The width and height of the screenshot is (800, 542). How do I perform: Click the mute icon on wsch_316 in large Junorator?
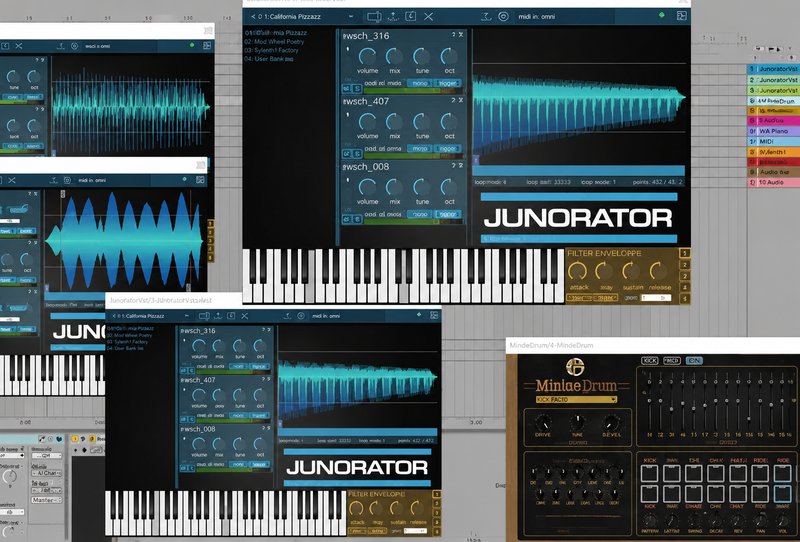[x=346, y=89]
